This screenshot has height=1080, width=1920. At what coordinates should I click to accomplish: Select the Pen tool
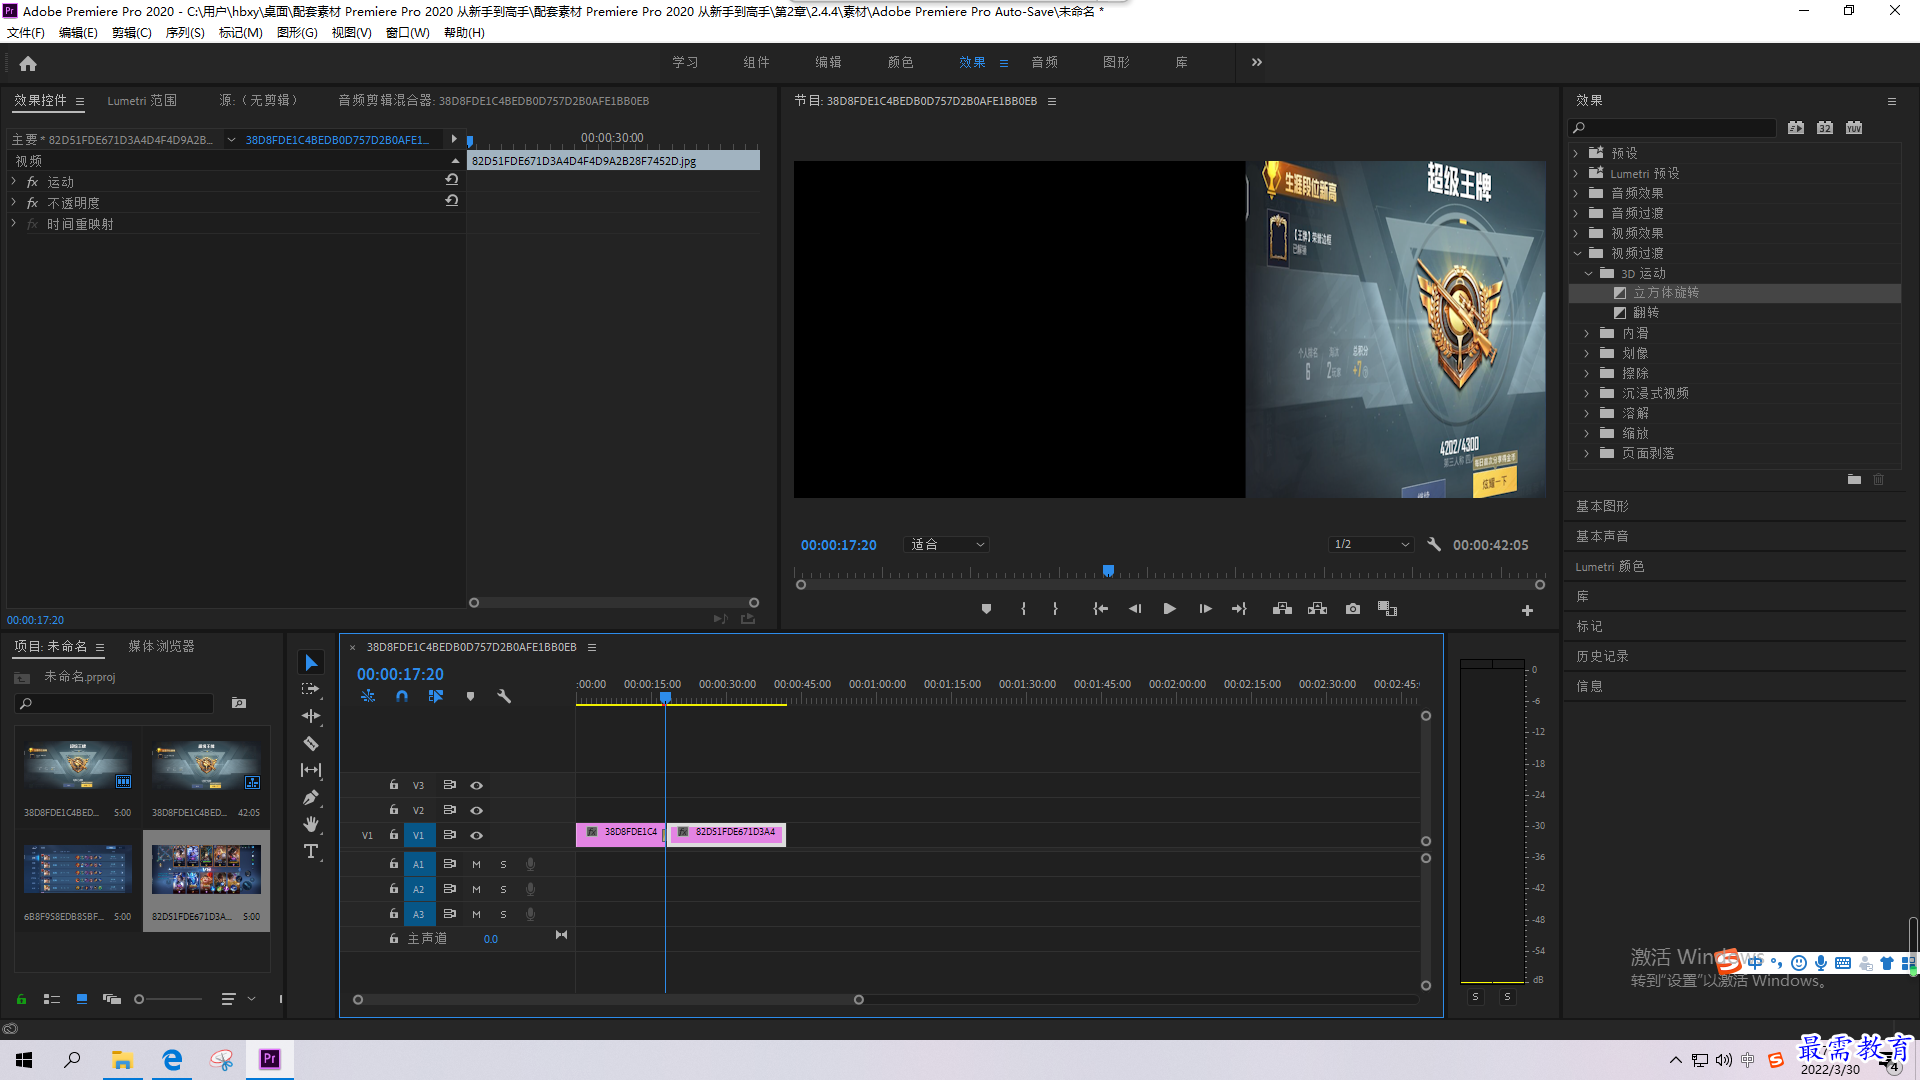(311, 797)
